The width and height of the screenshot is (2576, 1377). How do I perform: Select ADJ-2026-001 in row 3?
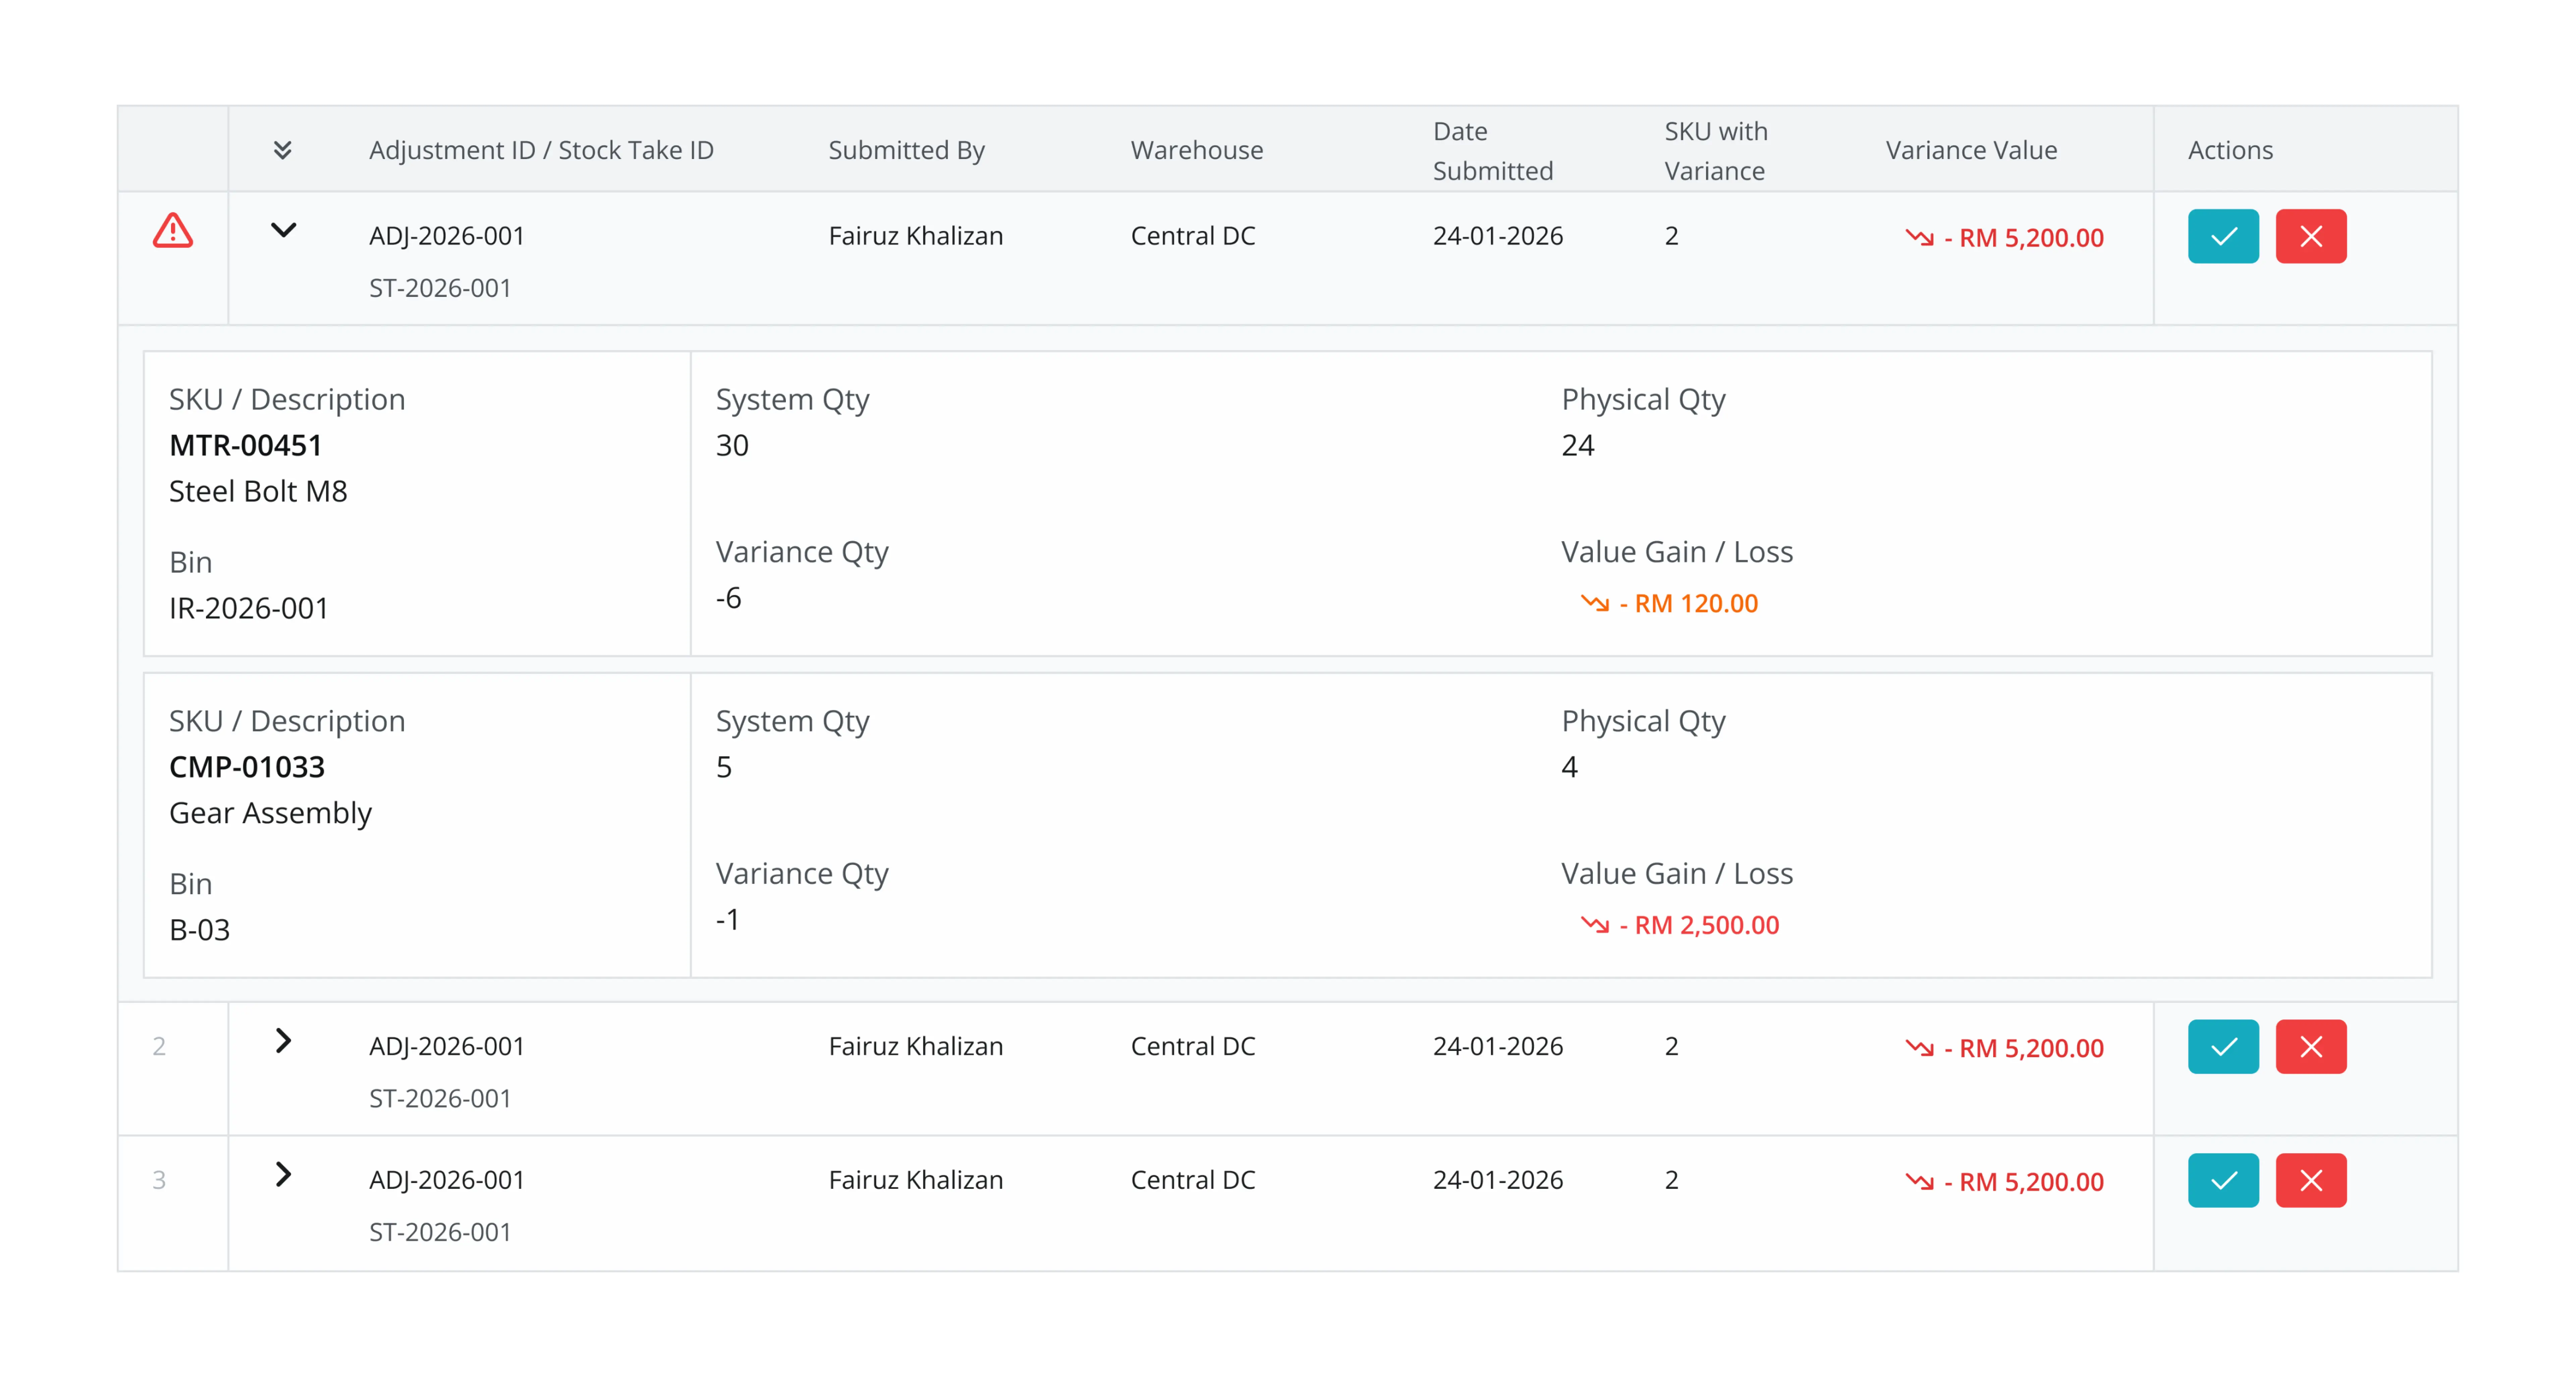pyautogui.click(x=447, y=1180)
